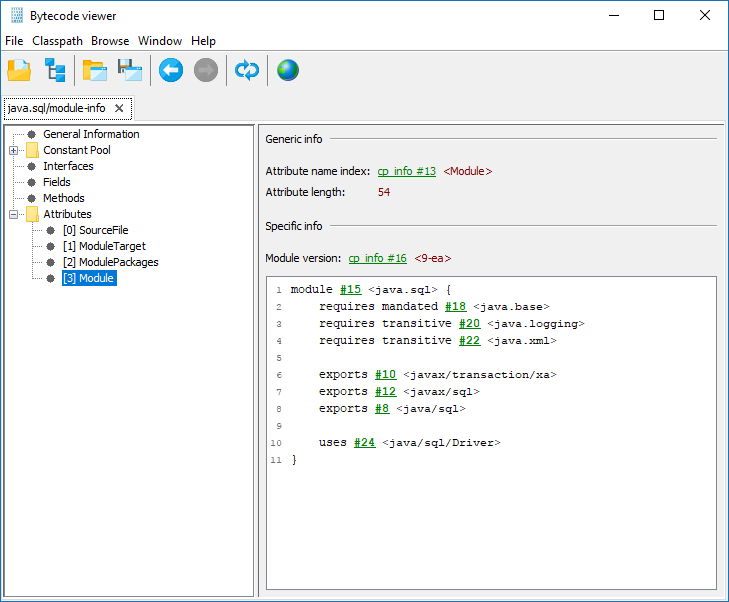Select the General Information node
This screenshot has width=729, height=602.
91,134
